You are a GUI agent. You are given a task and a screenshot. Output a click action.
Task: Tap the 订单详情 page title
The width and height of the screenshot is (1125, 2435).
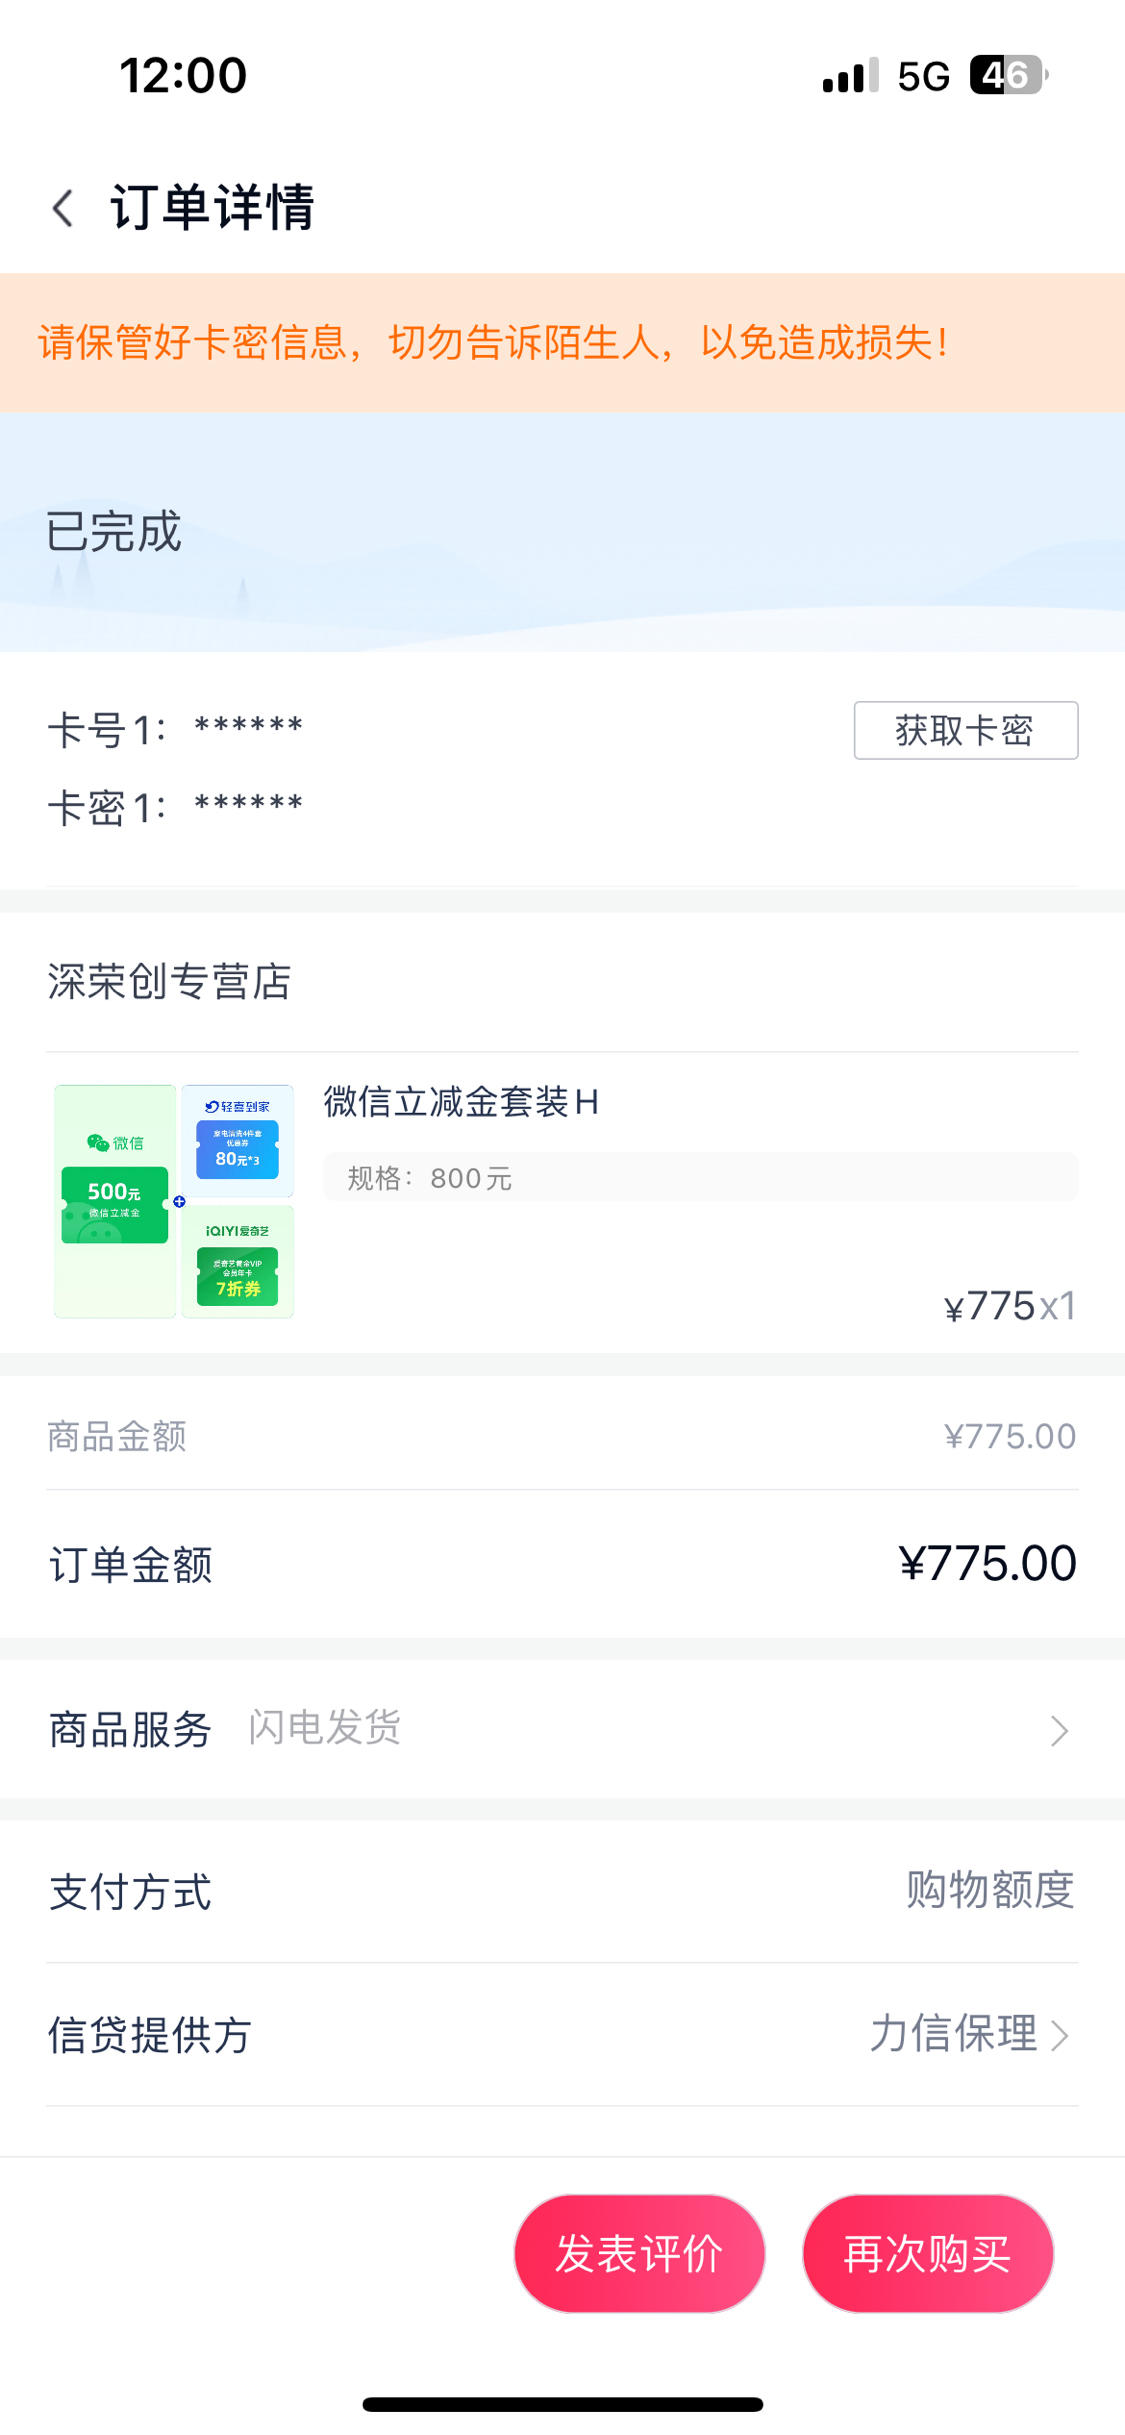212,207
